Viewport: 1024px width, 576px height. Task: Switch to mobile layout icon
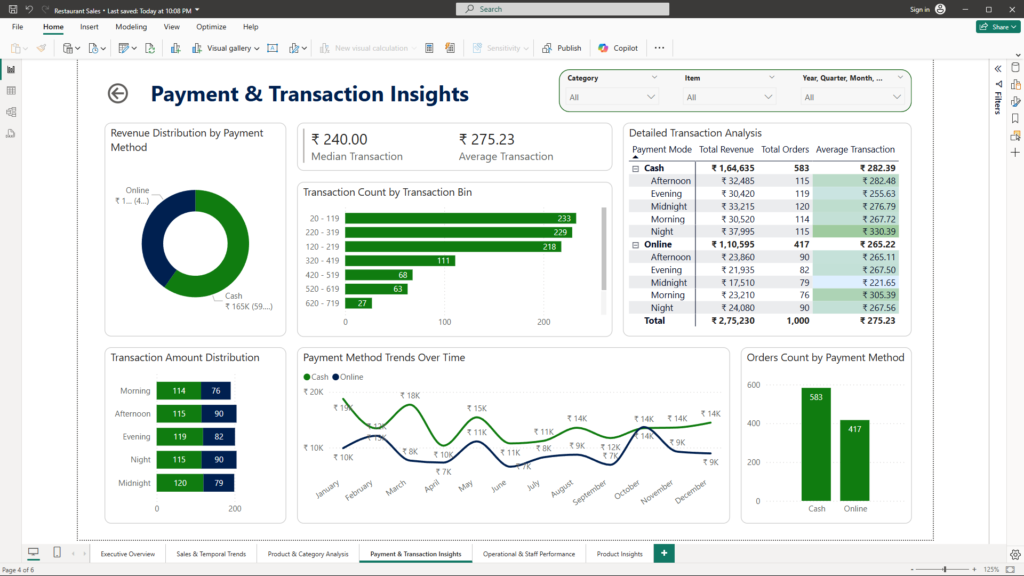click(x=57, y=553)
